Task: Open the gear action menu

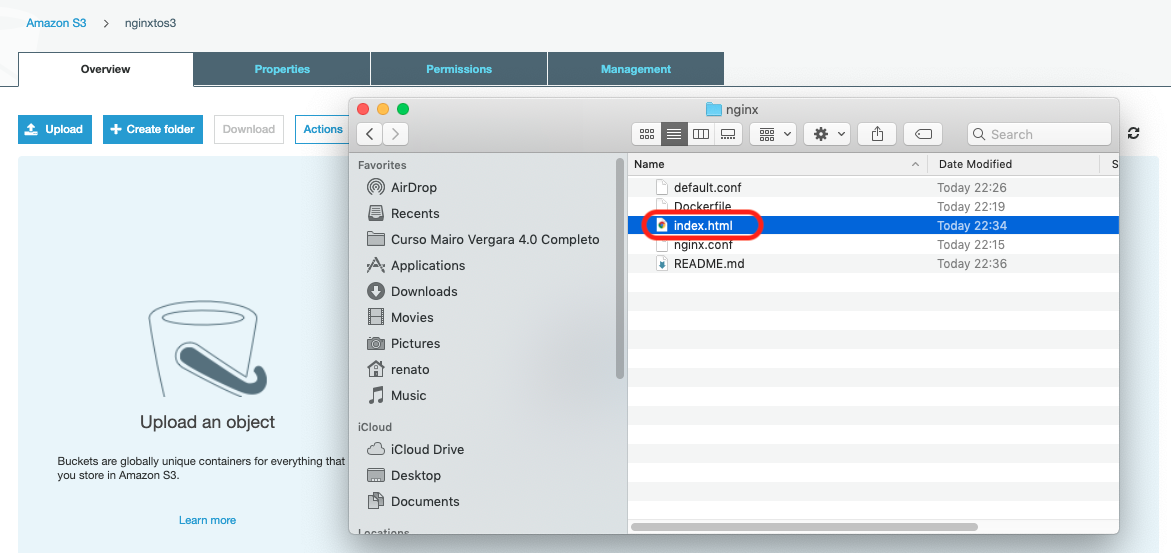Action: click(827, 134)
